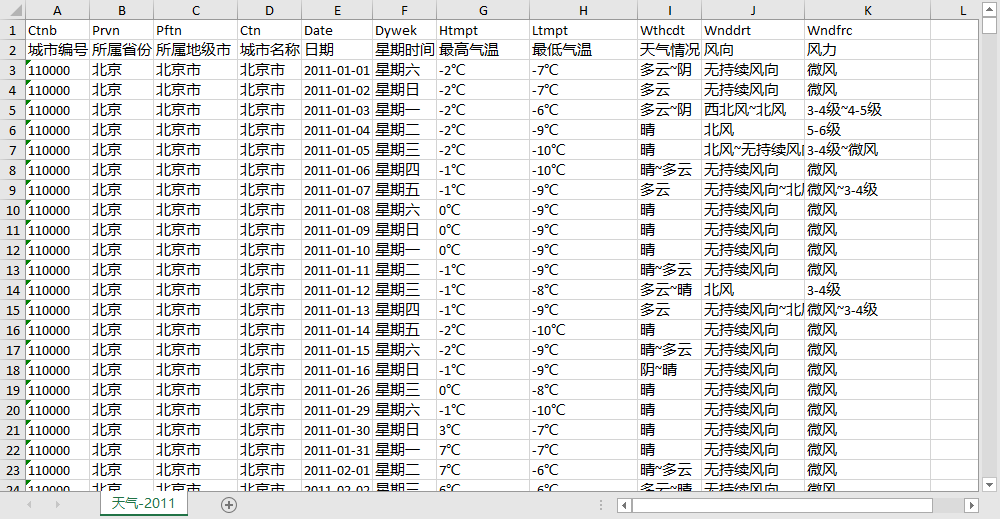Select column D header
1000x519 pixels.
(x=270, y=11)
